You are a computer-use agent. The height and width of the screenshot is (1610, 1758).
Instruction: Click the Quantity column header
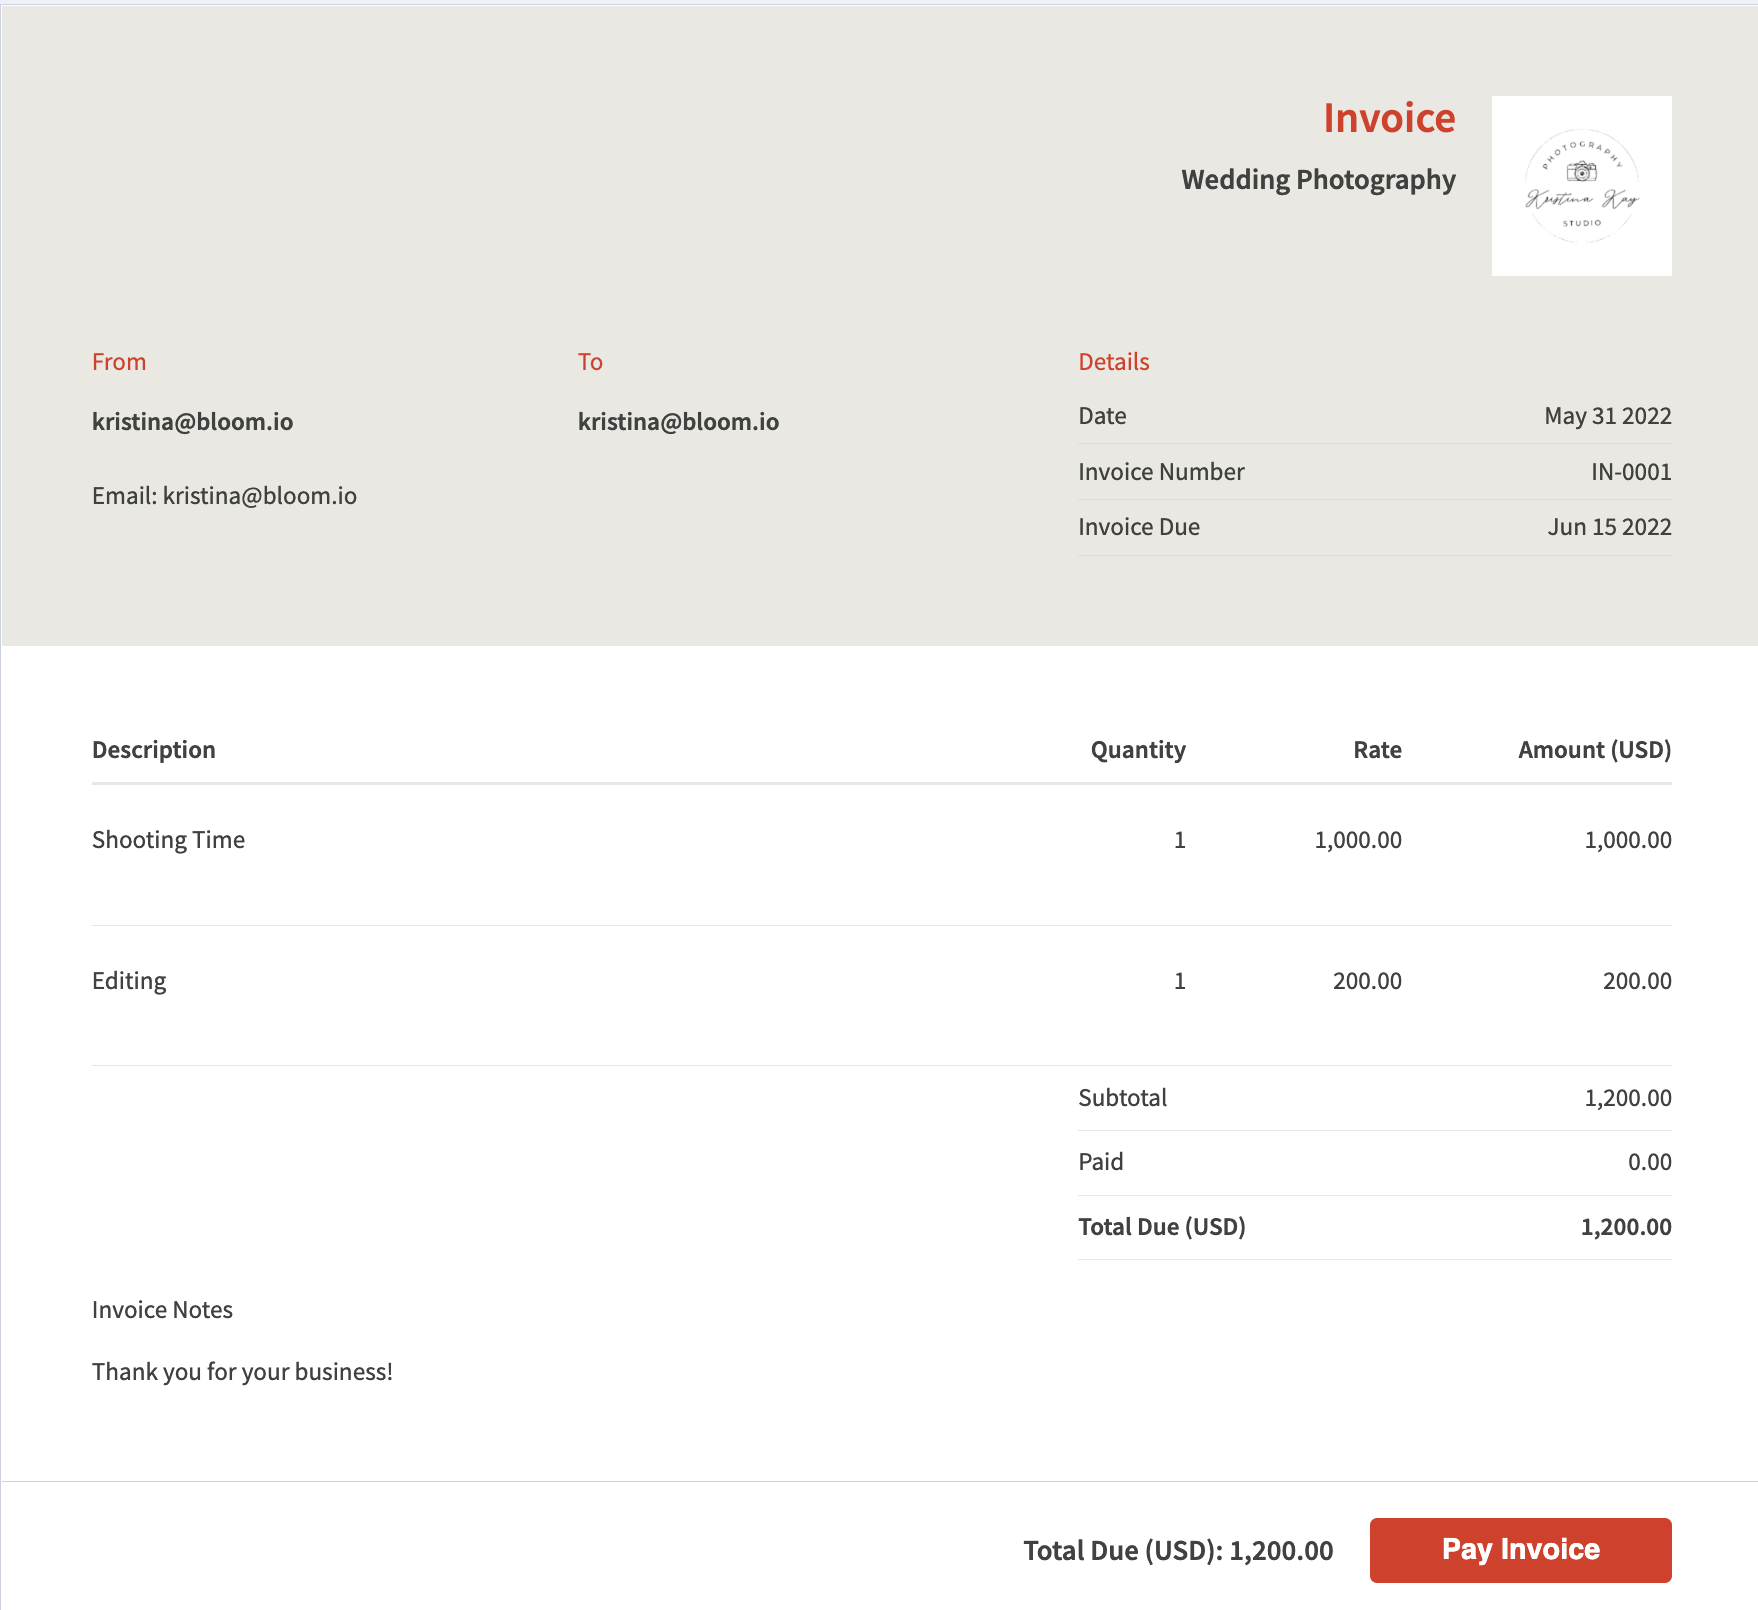1138,750
